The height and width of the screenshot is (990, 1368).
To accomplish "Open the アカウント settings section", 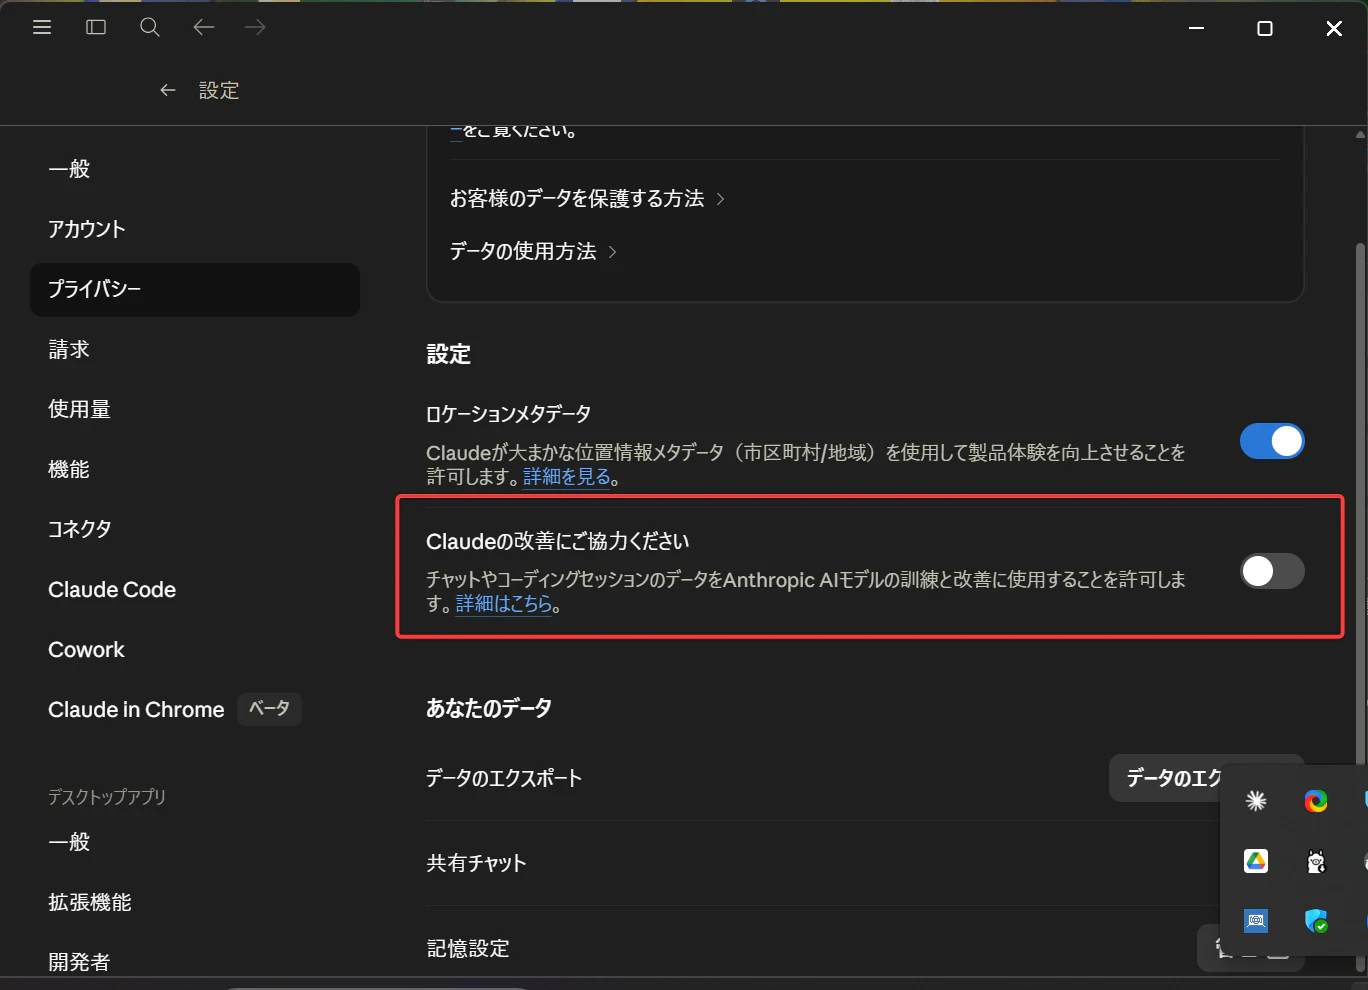I will pyautogui.click(x=195, y=229).
